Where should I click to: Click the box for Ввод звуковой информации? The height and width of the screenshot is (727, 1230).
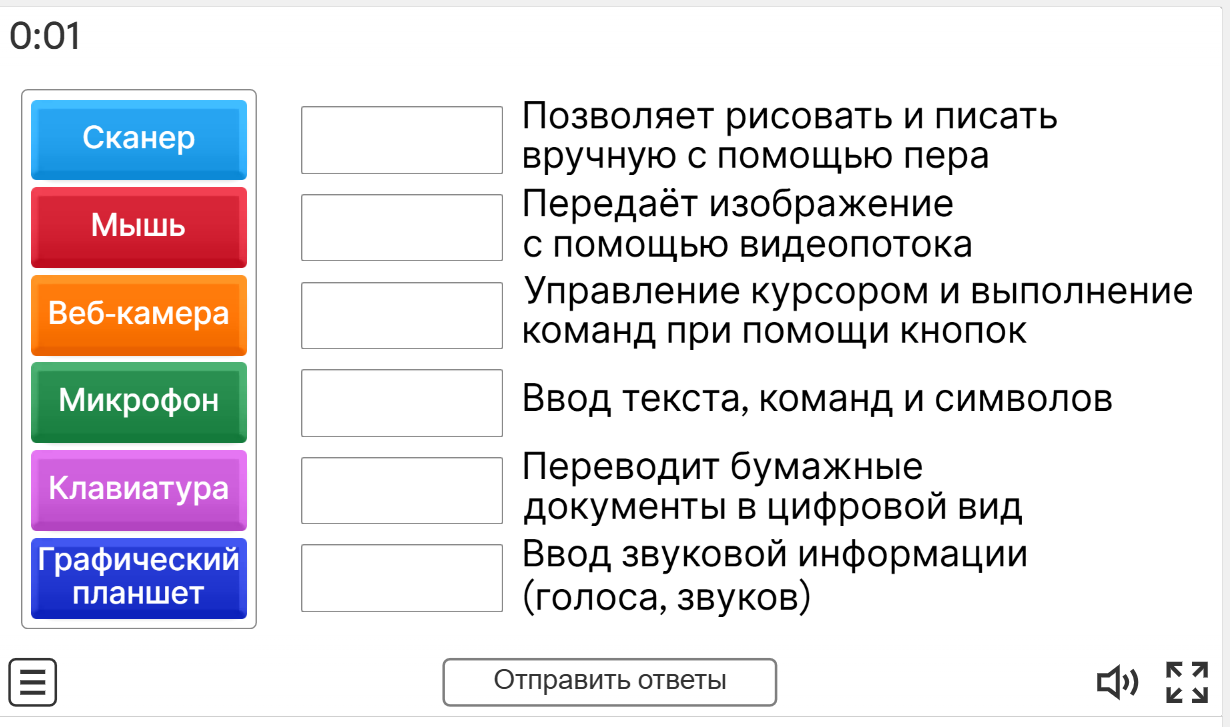point(402,578)
